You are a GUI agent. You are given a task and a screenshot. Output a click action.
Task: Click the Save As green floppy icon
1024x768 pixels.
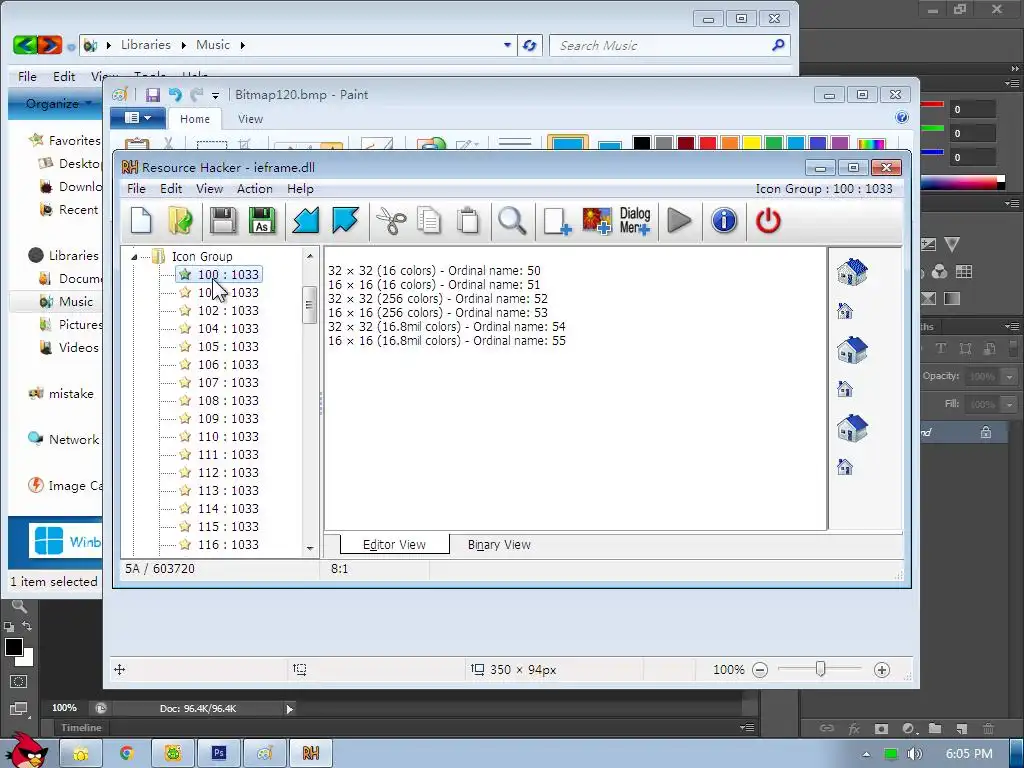pos(262,220)
